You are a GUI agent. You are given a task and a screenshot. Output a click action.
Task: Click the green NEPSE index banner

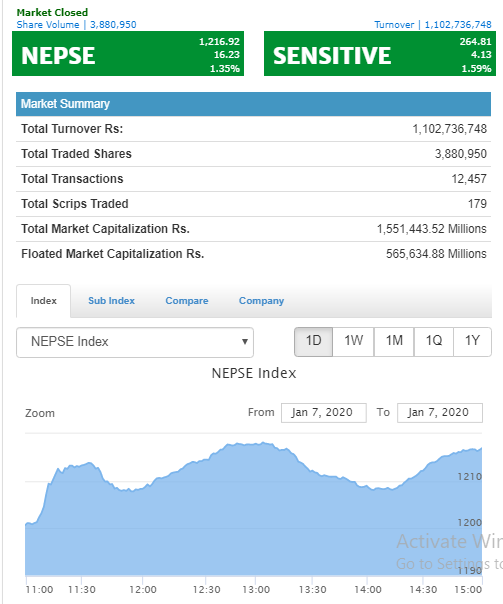[x=128, y=54]
